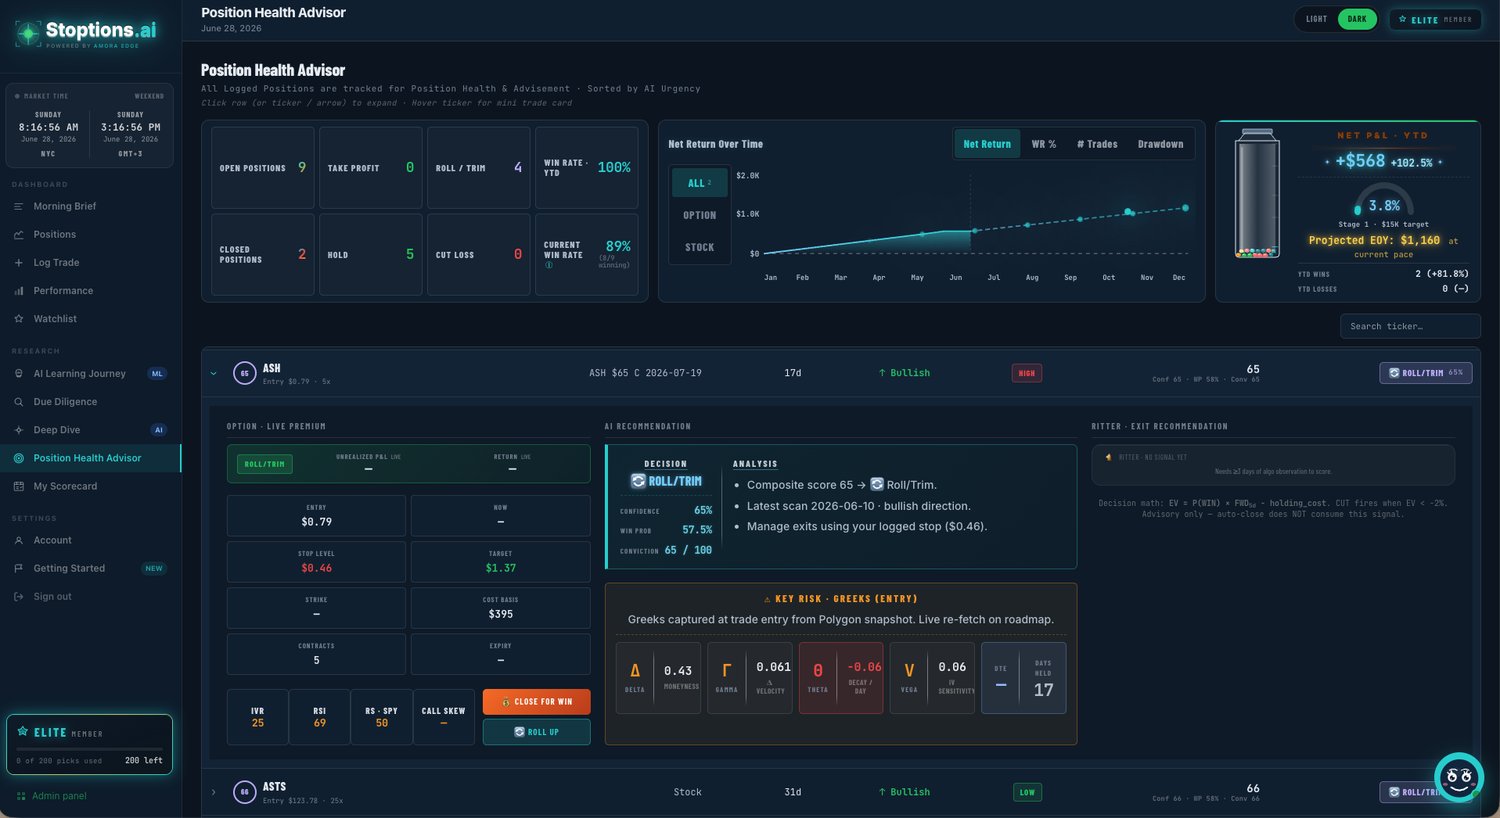Click the Elite star icon in header
The width and height of the screenshot is (1500, 818).
coord(1403,19)
